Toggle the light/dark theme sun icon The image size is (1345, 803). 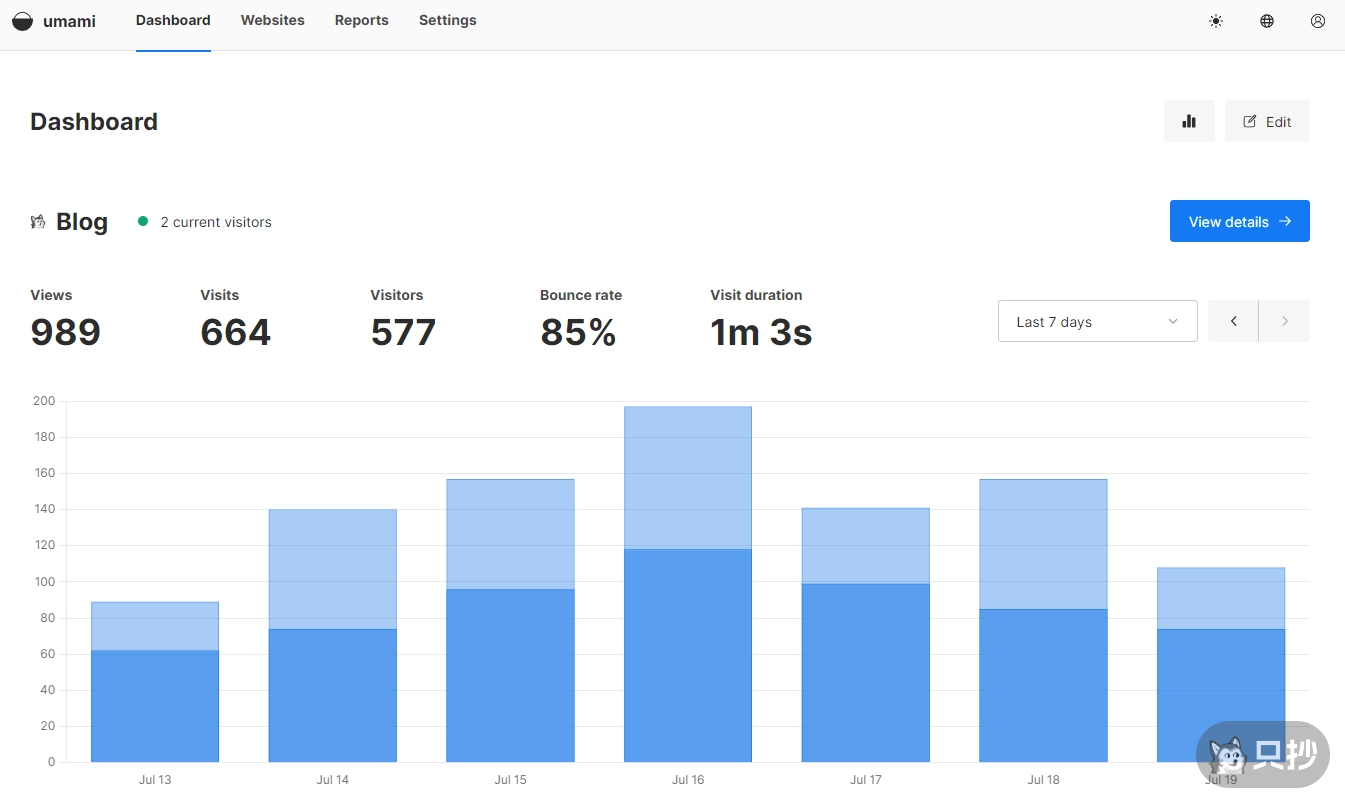click(x=1216, y=21)
